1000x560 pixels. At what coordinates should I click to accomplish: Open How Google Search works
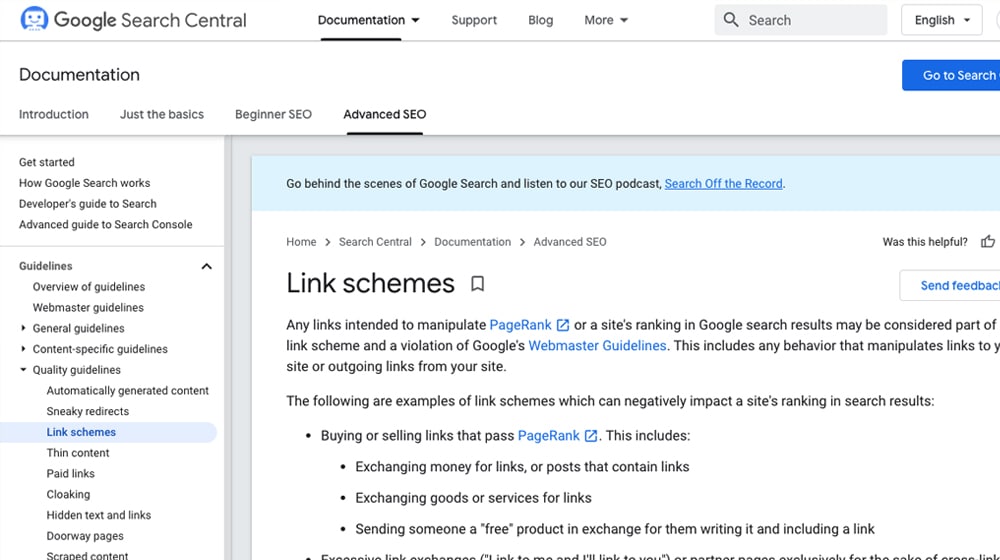[x=84, y=183]
